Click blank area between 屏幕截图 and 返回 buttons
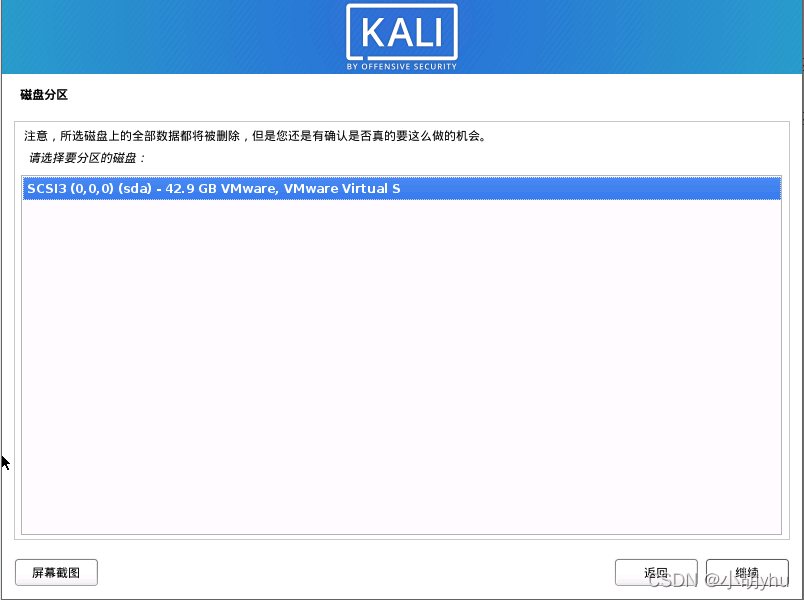The width and height of the screenshot is (804, 600). coord(356,572)
